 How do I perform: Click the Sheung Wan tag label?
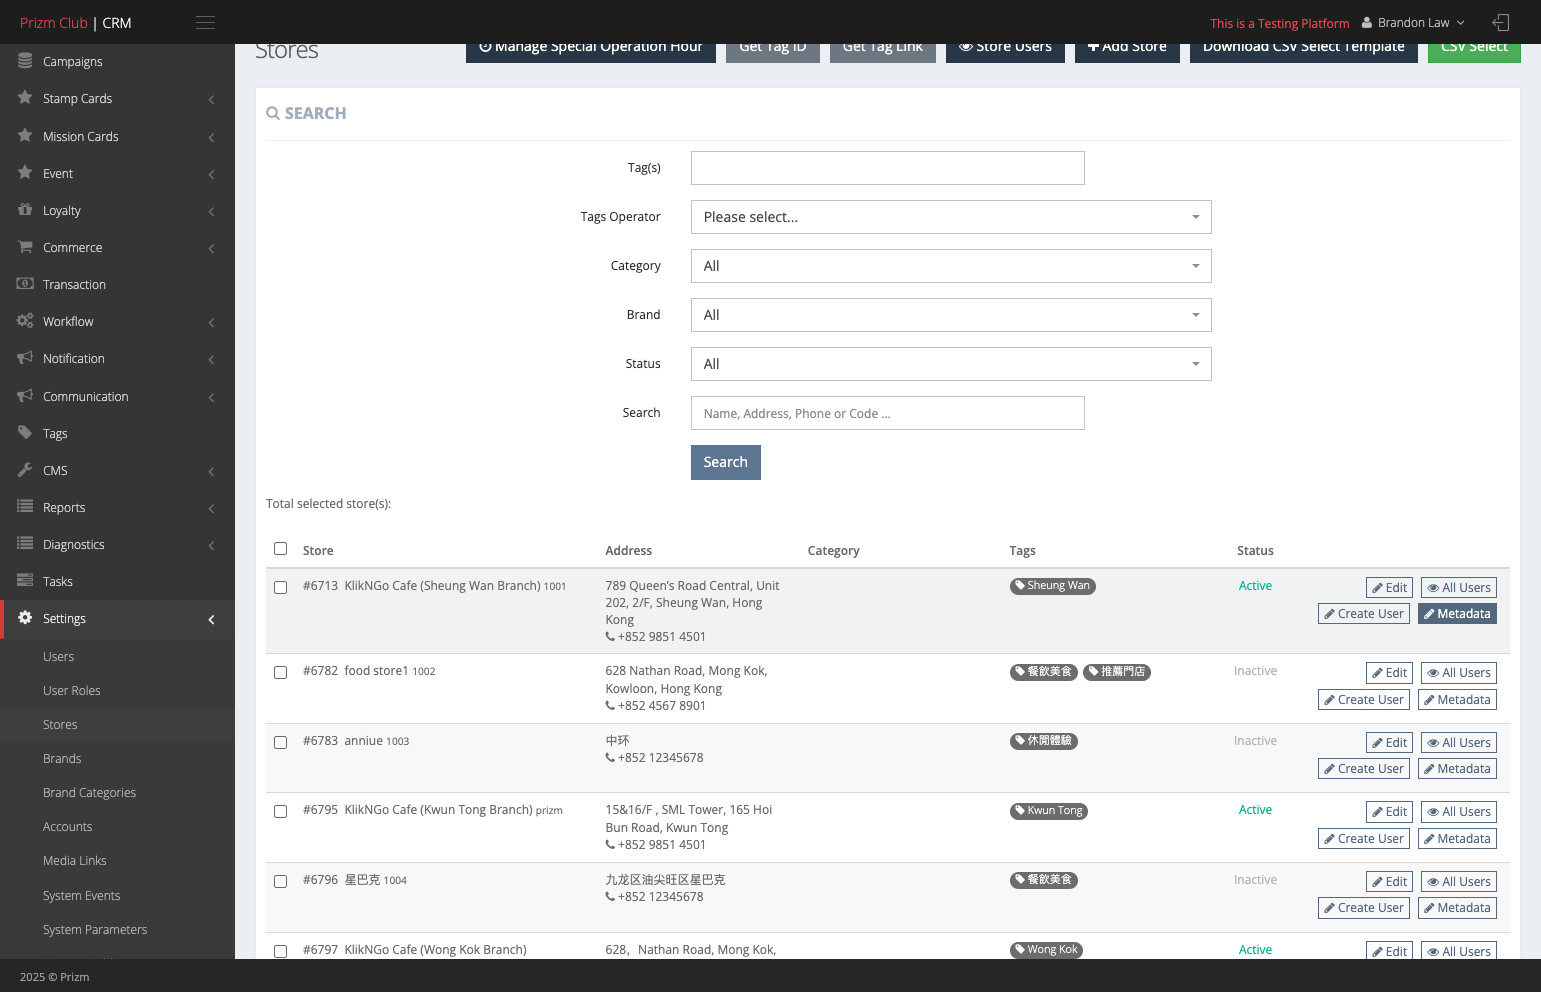tap(1053, 586)
